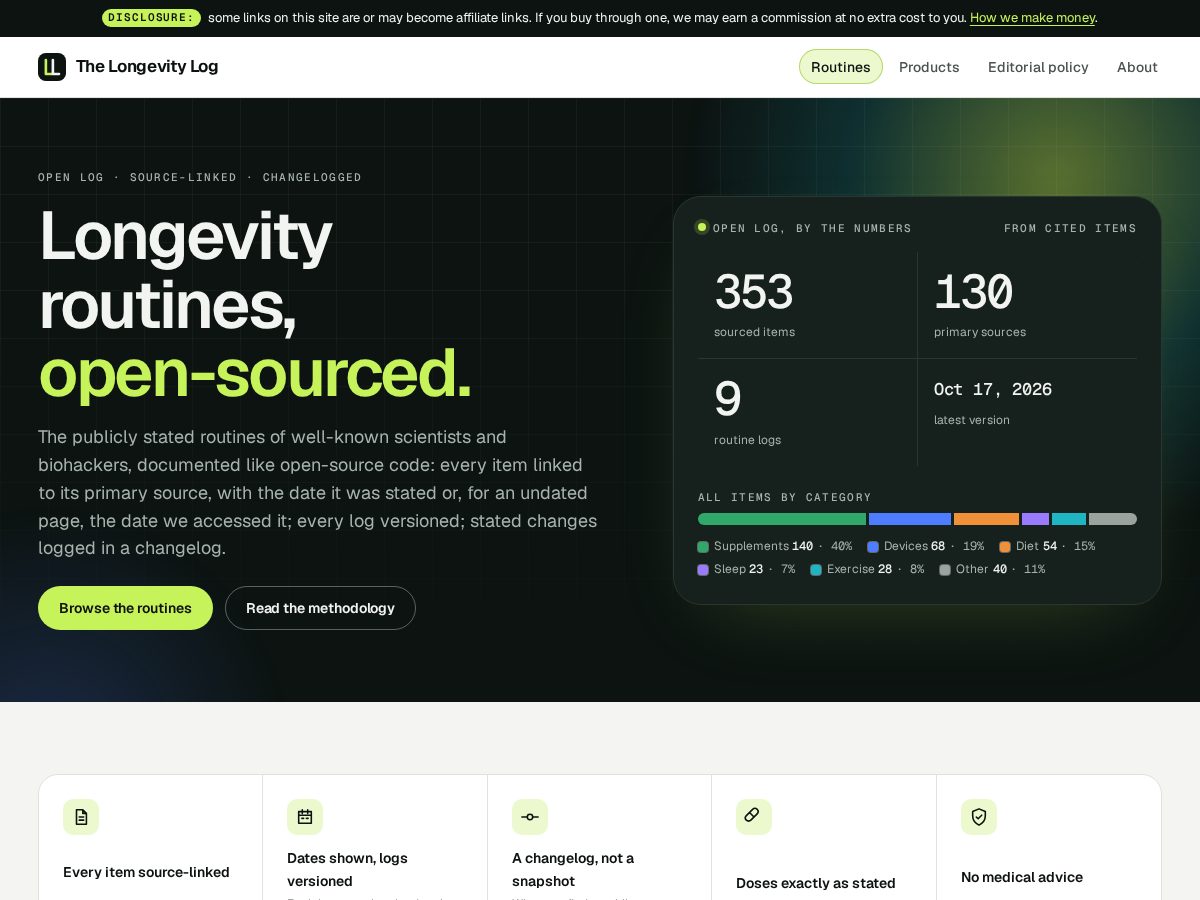The height and width of the screenshot is (900, 1200).
Task: Click the calendar icon above Dates shown, logs versioned
Action: (305, 817)
